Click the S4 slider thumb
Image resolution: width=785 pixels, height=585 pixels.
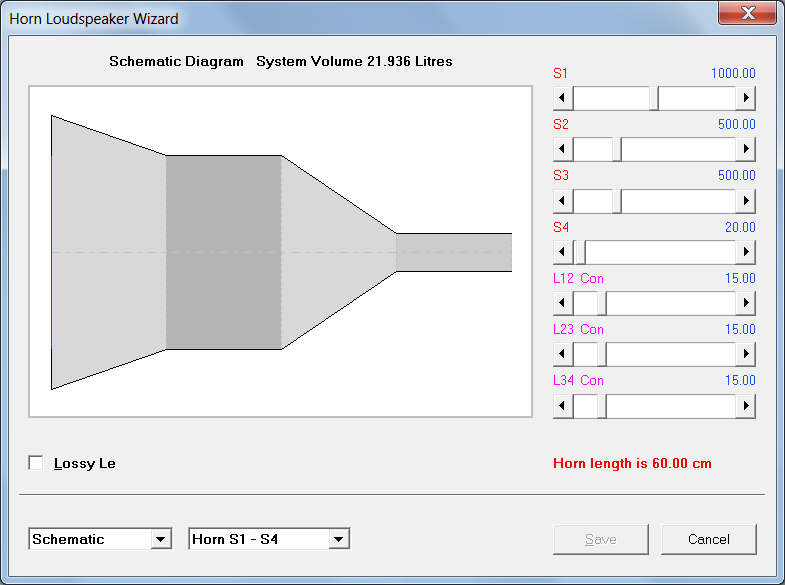(x=581, y=251)
